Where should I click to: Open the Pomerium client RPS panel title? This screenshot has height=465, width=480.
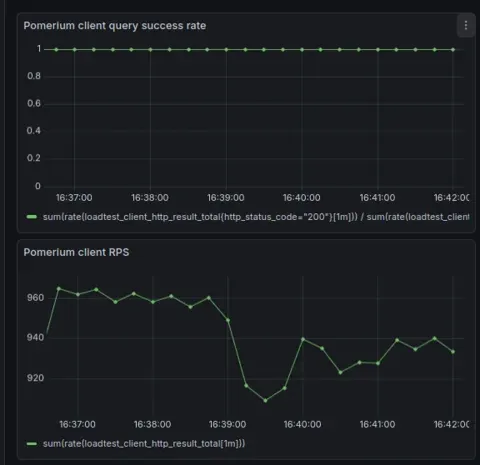76,252
